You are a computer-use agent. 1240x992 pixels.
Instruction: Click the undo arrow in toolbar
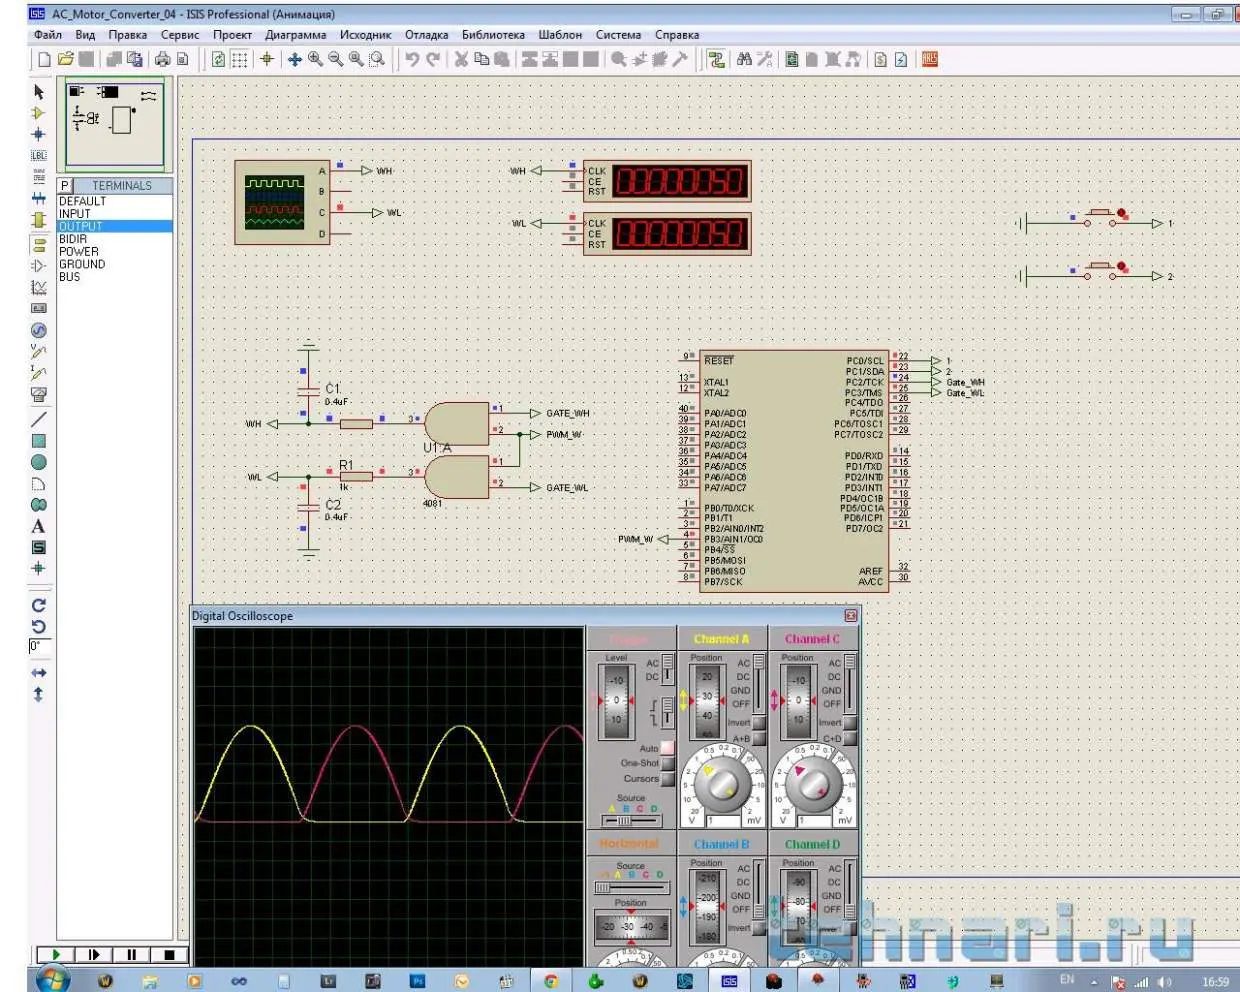(x=412, y=60)
